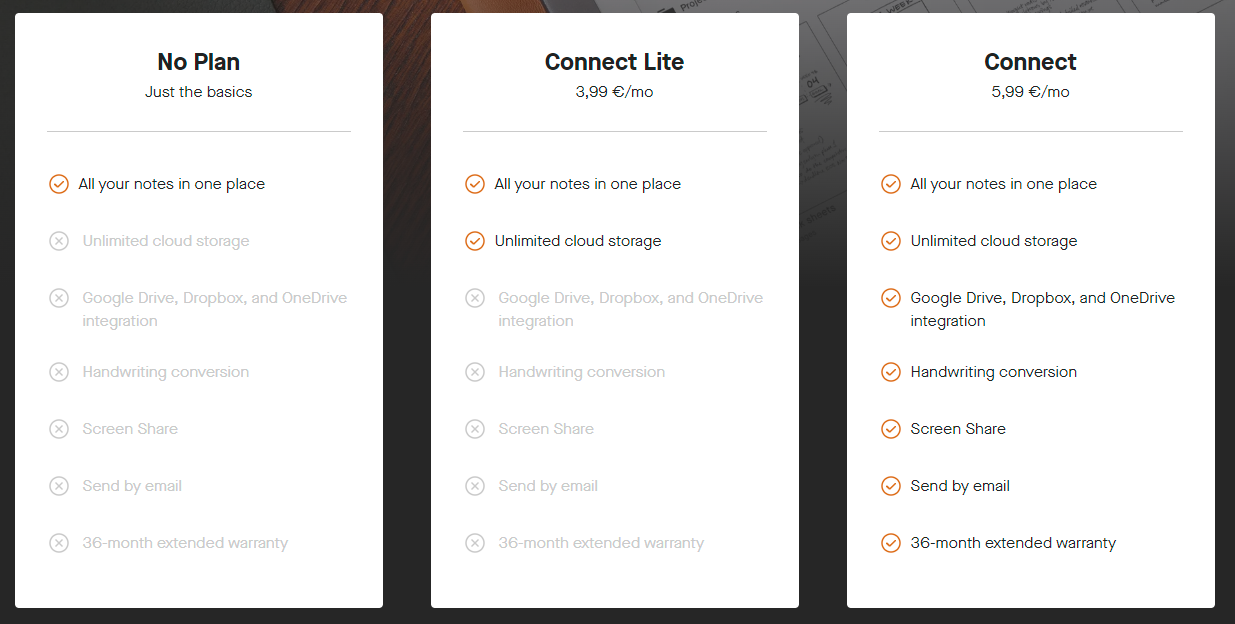Click the checkmark for Connect Lite Unlimited cloud storage

(x=475, y=241)
